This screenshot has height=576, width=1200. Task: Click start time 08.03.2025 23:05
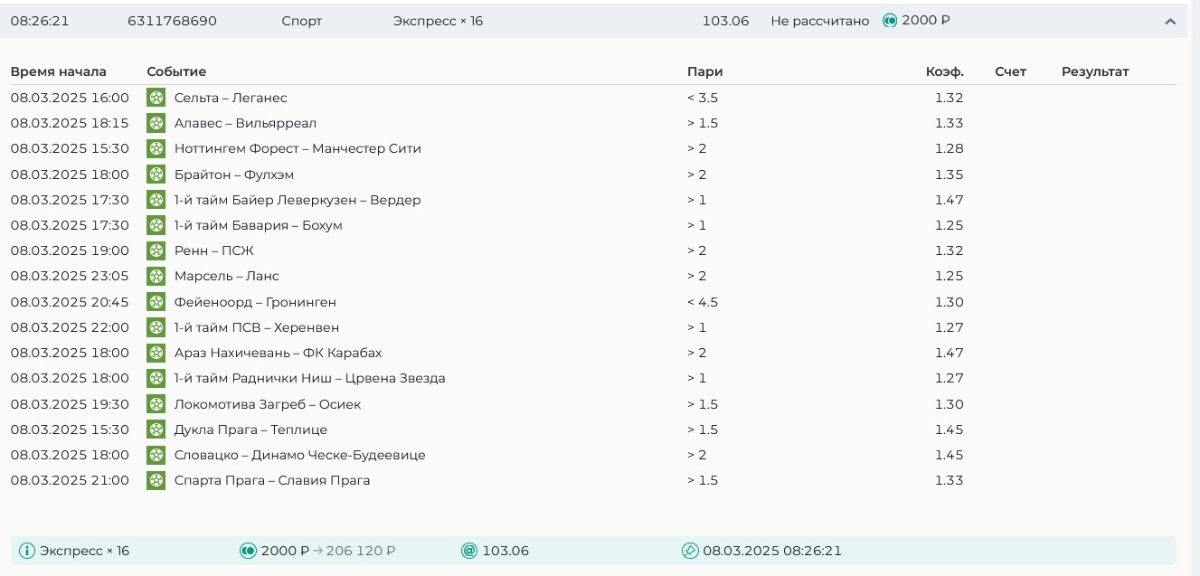pos(70,276)
